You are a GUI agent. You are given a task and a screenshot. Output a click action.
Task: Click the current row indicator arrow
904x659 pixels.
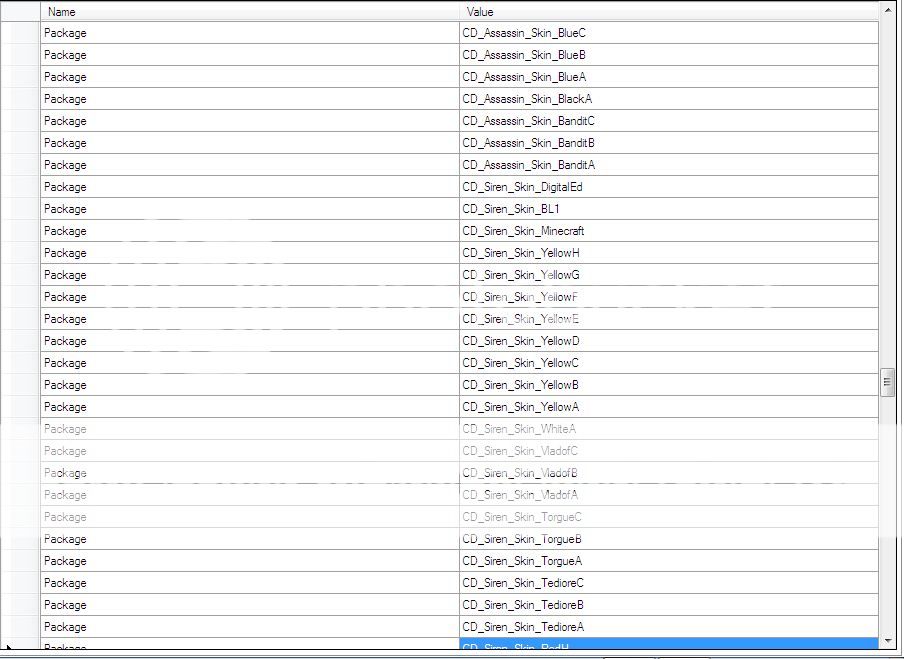[x=10, y=647]
